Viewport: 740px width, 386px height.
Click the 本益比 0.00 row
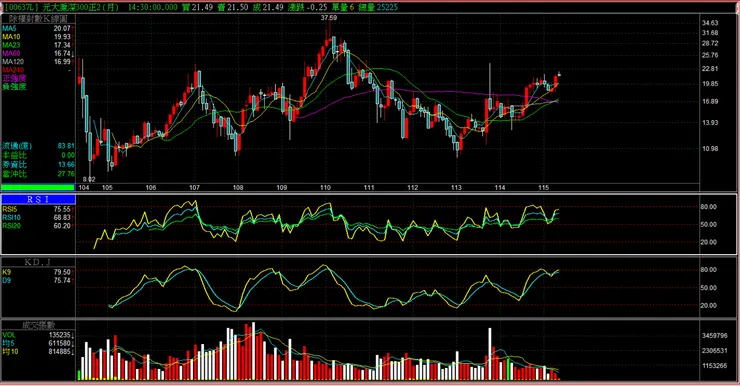tap(38, 155)
